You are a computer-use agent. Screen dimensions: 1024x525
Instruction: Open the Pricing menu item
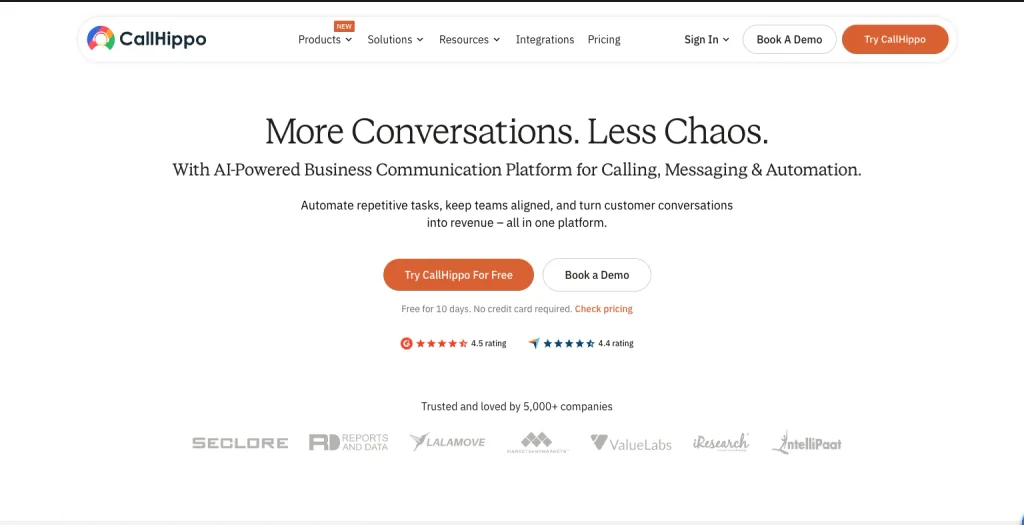[x=604, y=39]
